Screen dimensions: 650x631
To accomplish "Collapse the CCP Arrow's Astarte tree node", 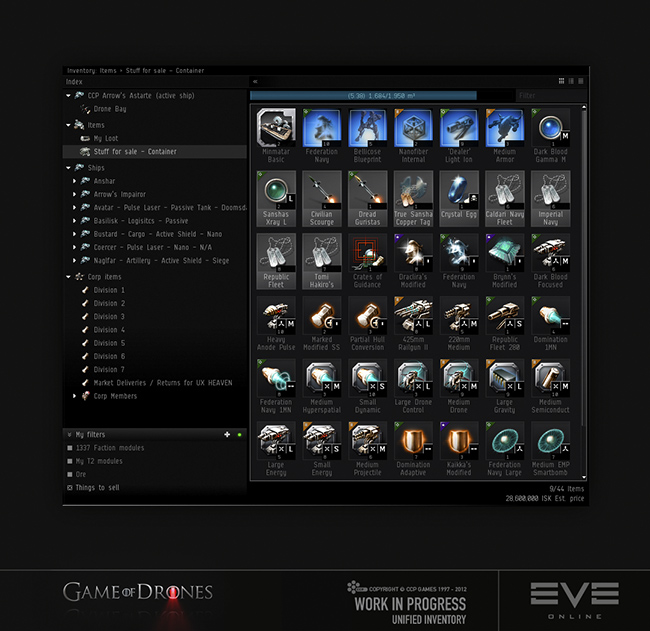I will 68,95.
